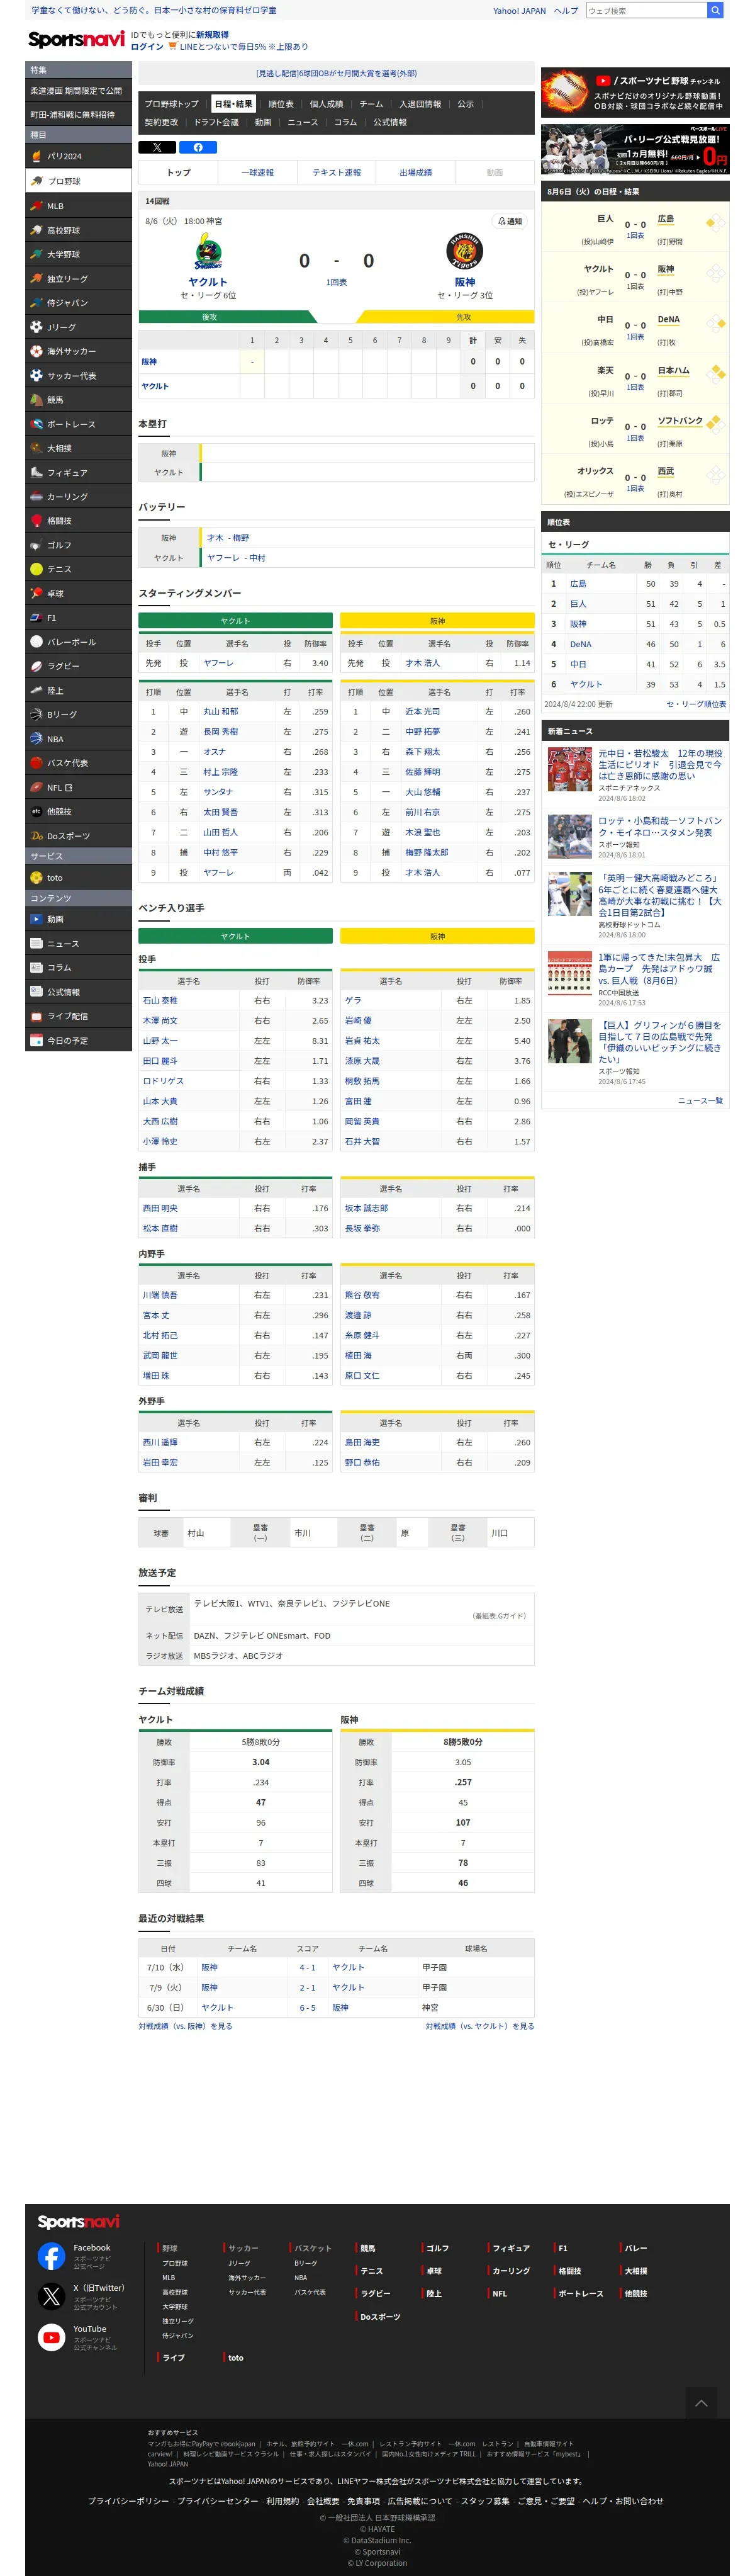Viewport: 755px width, 2576px height.
Task: Open 柔道漫画 期間限定で公開 feature link
Action: [x=78, y=91]
